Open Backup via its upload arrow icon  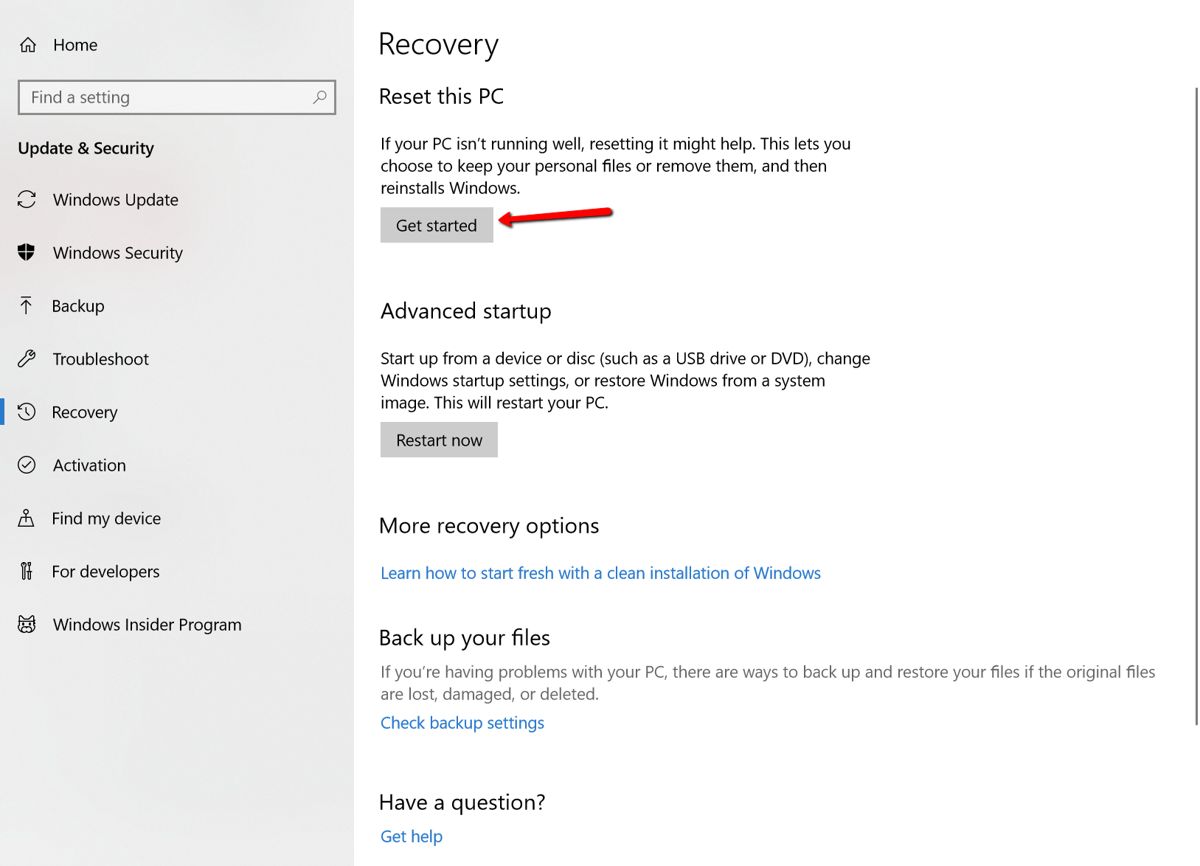(x=26, y=305)
